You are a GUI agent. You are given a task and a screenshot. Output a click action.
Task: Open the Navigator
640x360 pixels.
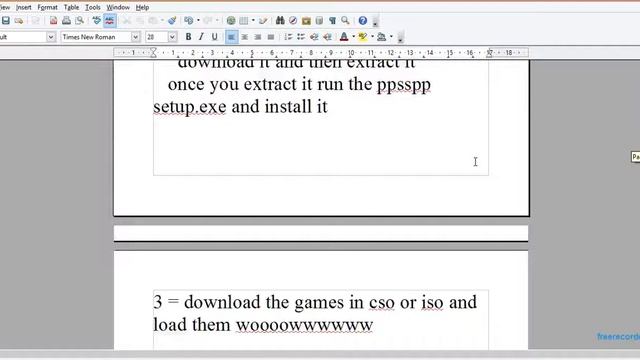293,20
